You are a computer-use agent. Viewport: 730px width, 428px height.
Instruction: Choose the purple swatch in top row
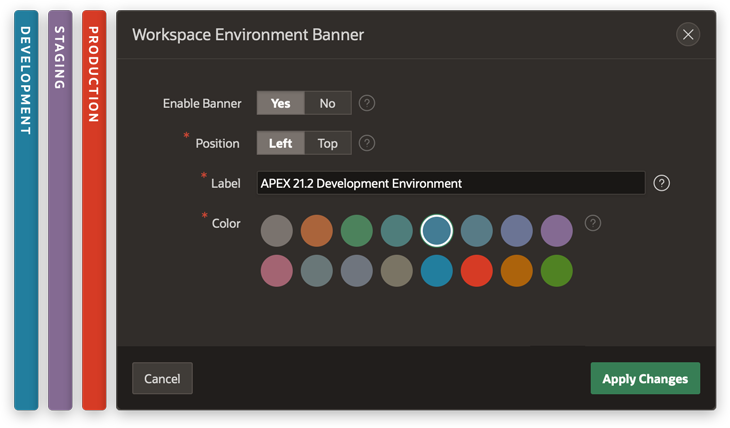557,231
